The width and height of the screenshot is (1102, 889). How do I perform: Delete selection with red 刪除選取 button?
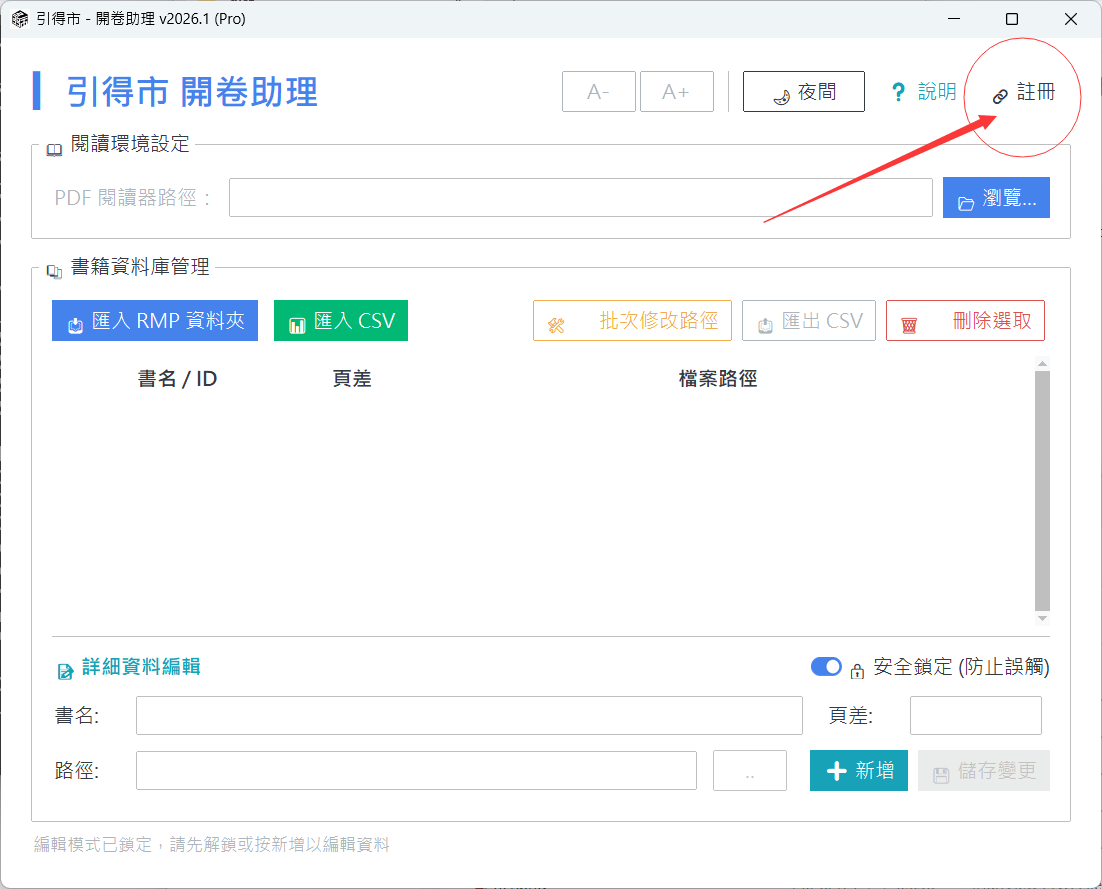(965, 321)
